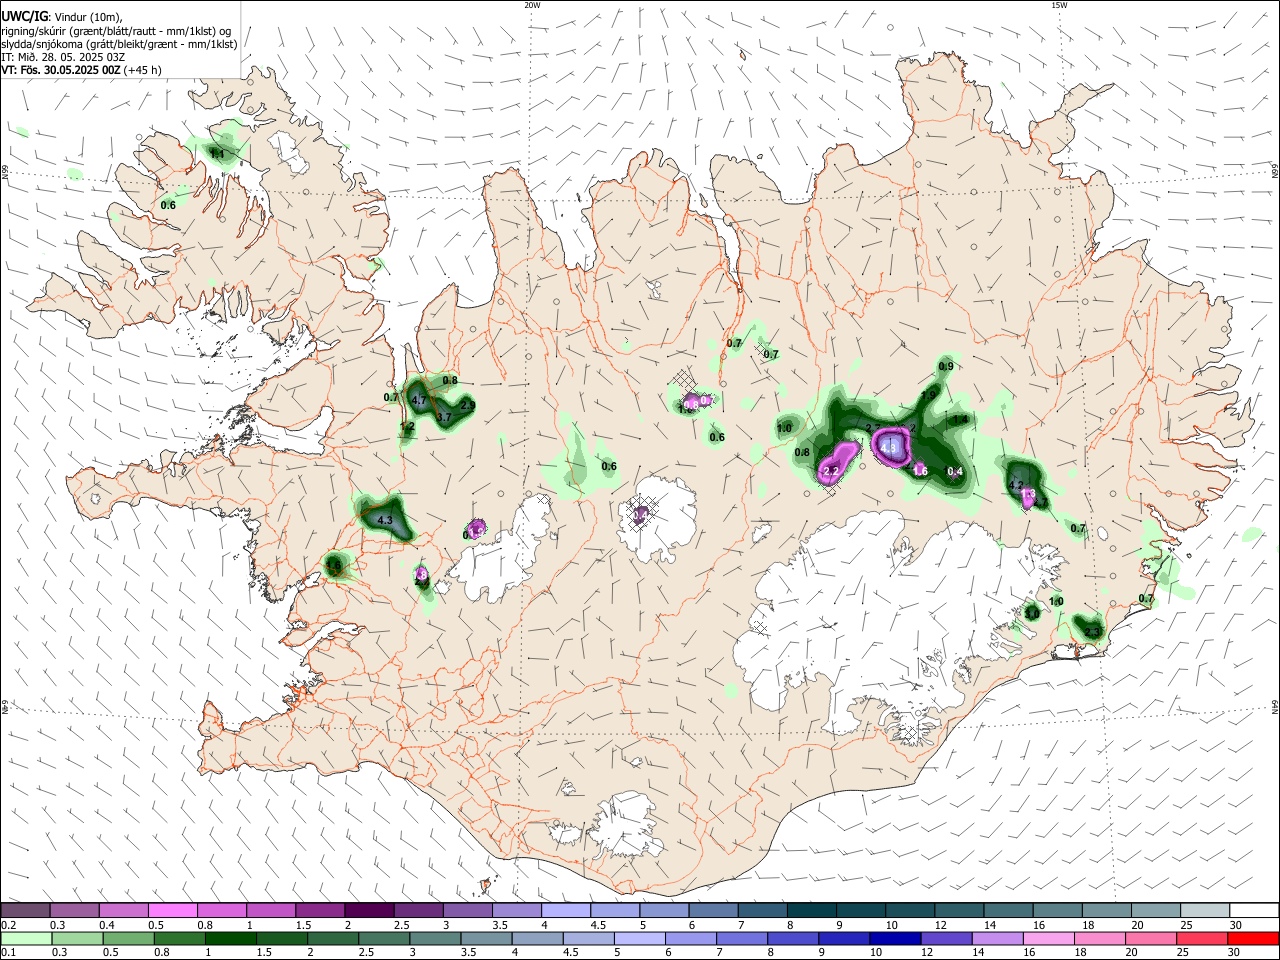Image resolution: width=1280 pixels, height=960 pixels.
Task: Click the '1.2' precipitation value
Action: point(407,427)
